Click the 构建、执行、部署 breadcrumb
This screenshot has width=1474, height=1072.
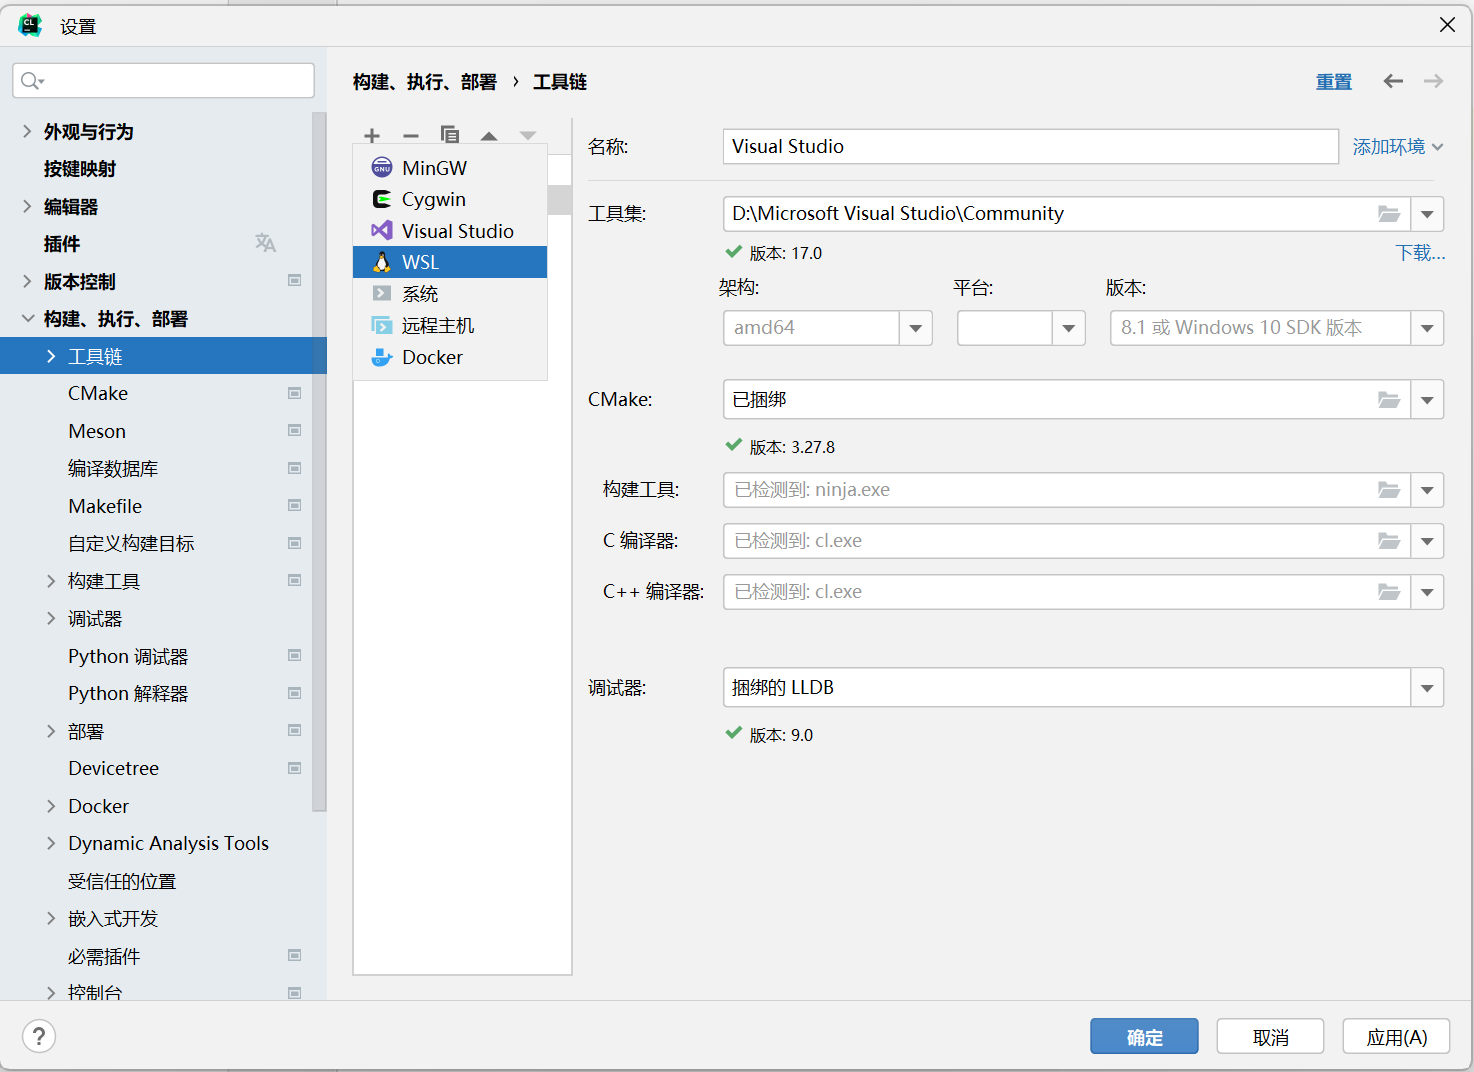tap(424, 82)
